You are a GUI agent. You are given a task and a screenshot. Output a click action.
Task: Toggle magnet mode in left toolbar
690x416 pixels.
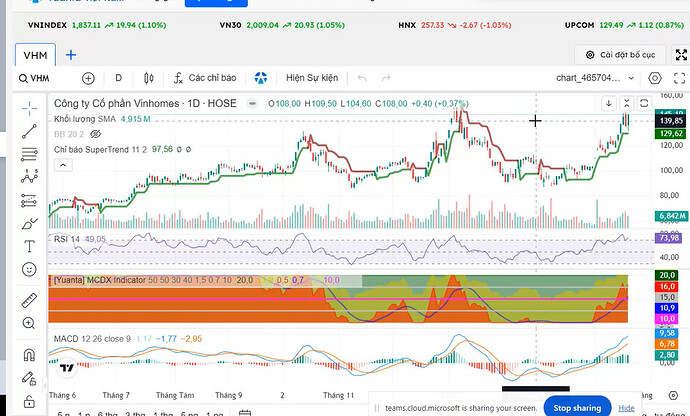[x=29, y=355]
